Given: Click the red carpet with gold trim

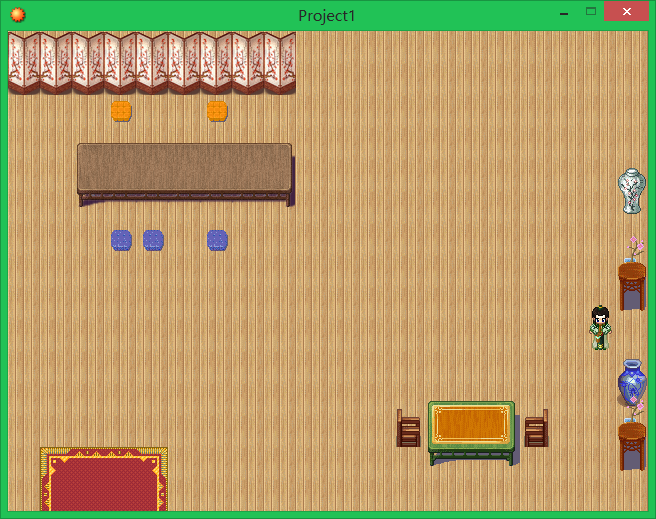Looking at the screenshot, I should click(104, 479).
